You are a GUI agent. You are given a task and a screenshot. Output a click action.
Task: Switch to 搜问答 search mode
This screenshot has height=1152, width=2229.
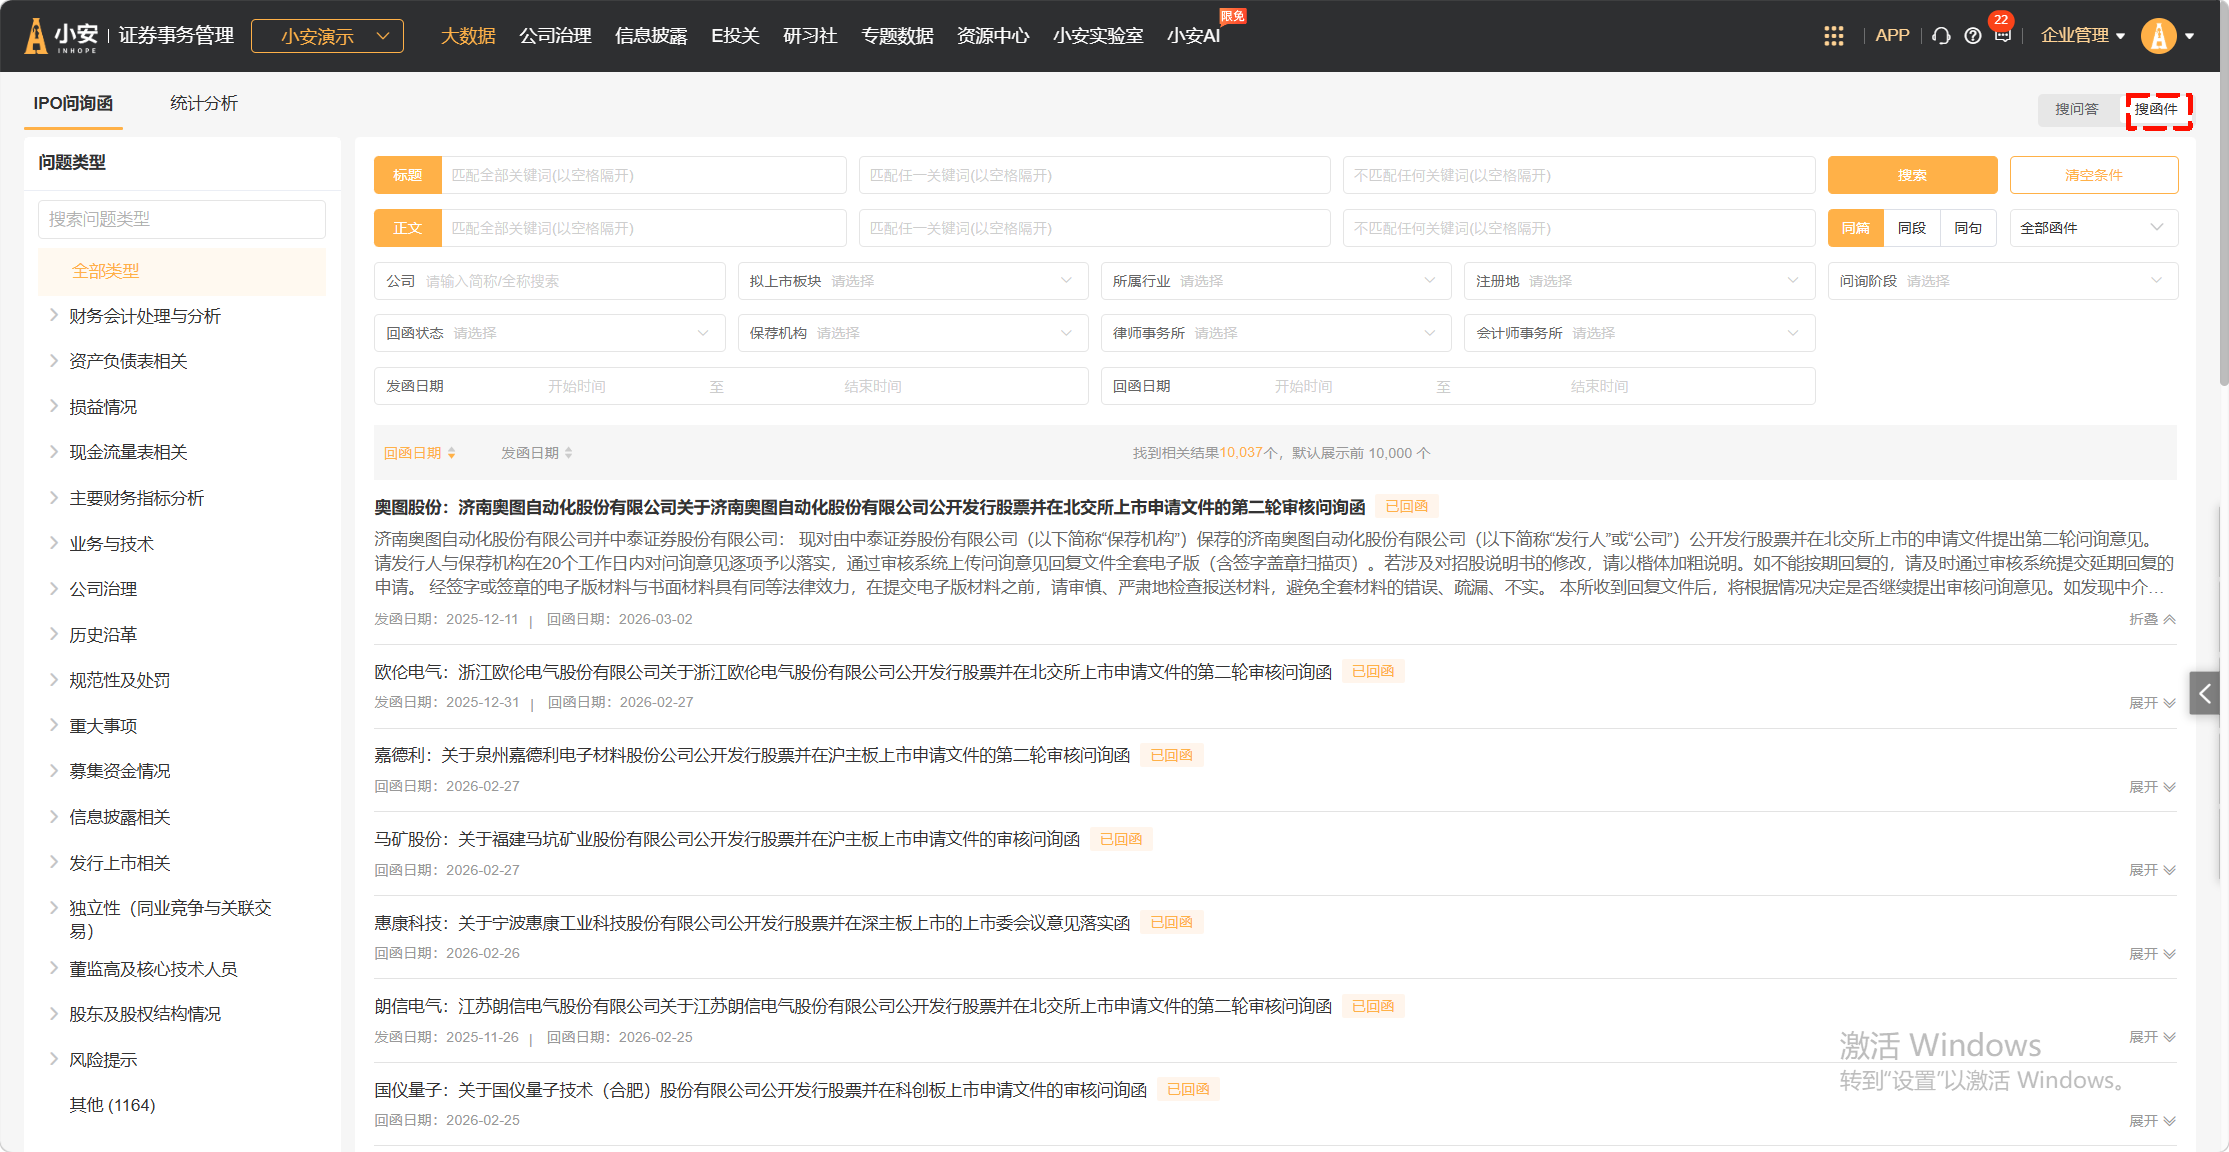point(2076,109)
